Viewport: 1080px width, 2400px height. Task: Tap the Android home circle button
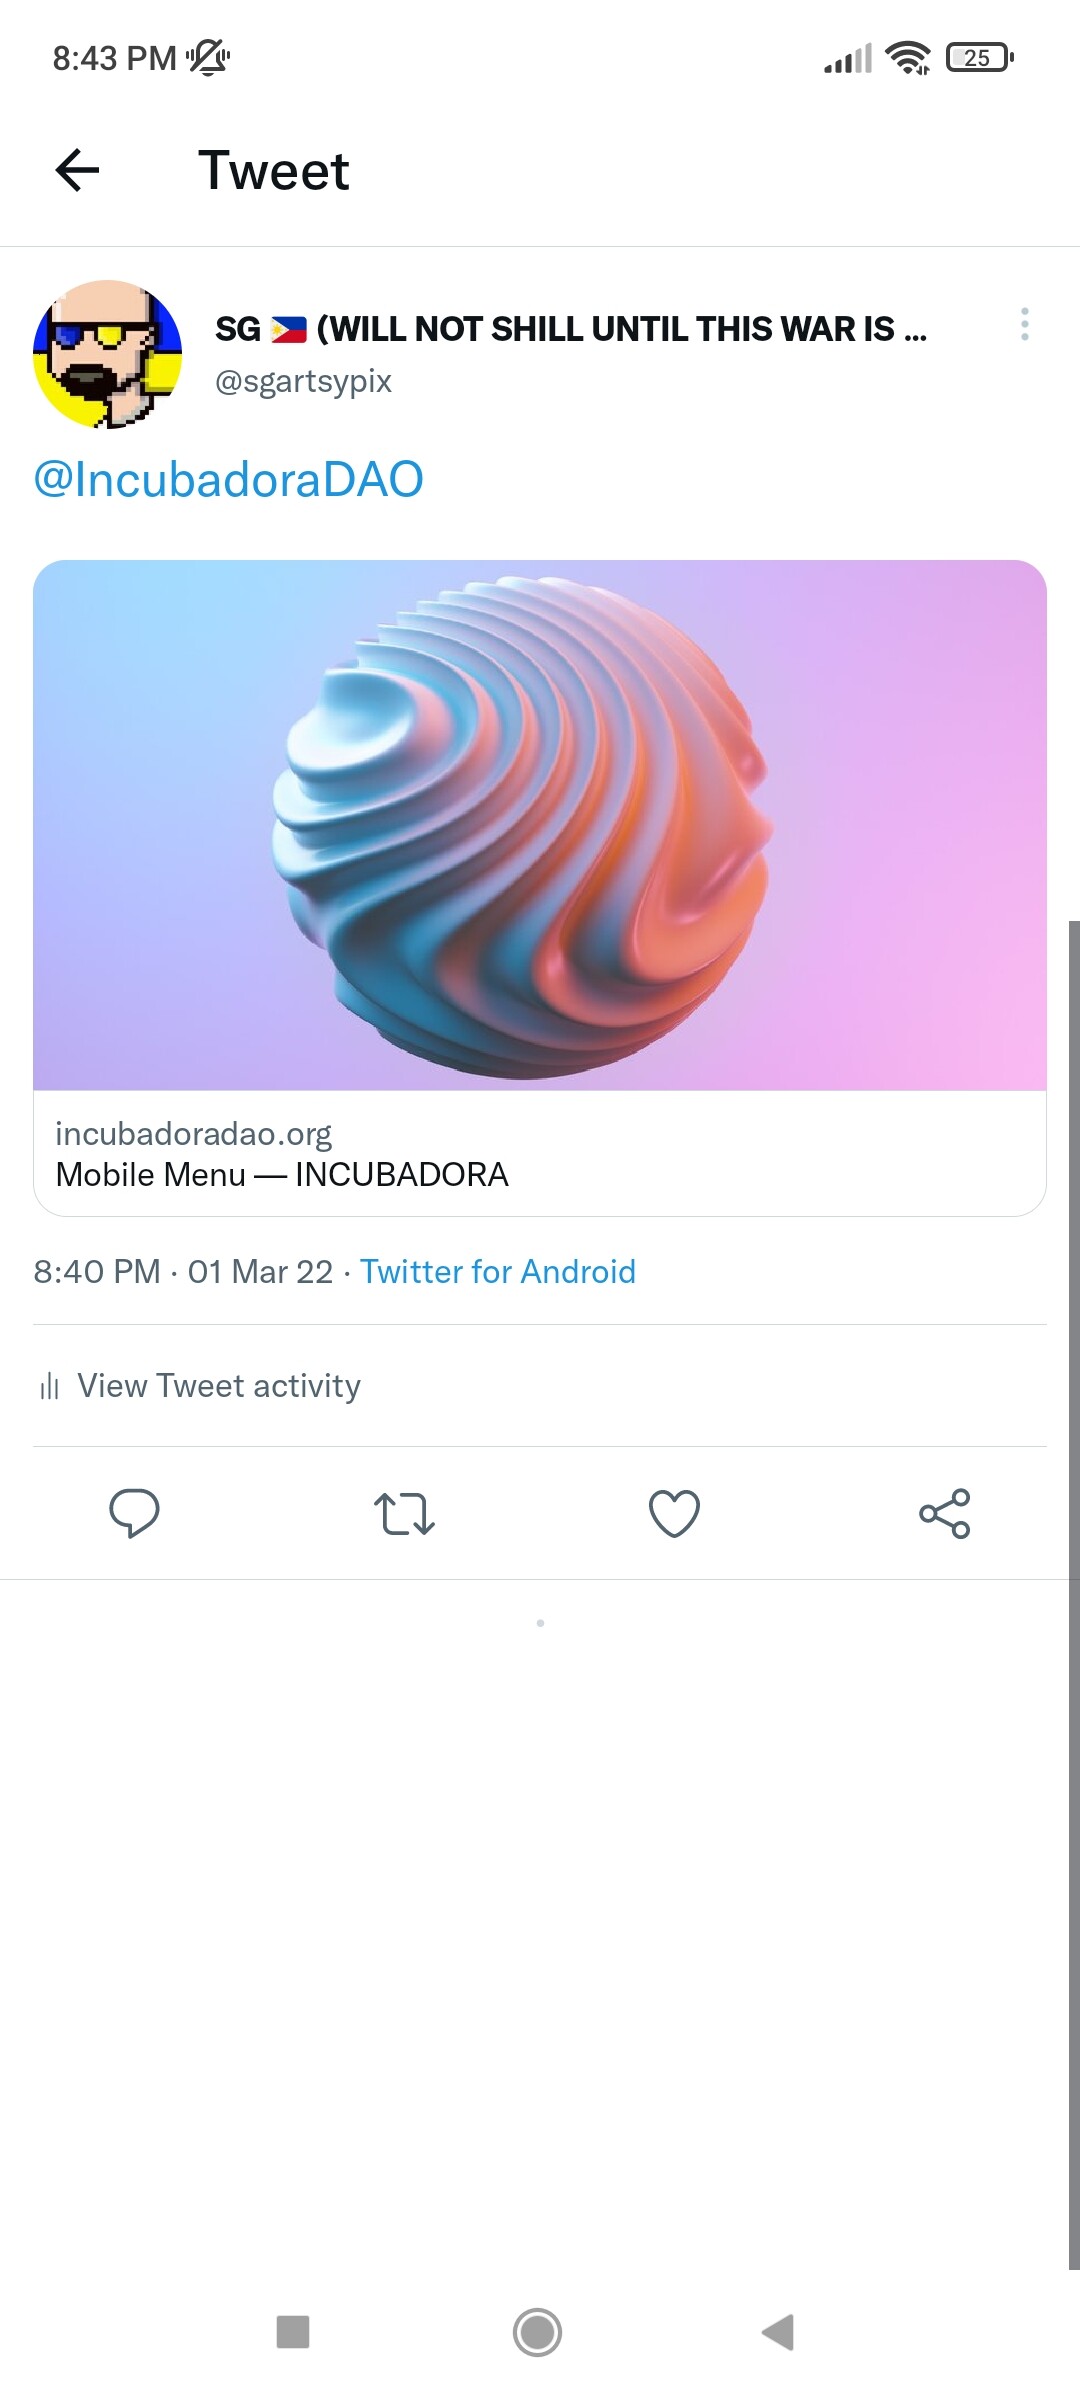point(538,2331)
